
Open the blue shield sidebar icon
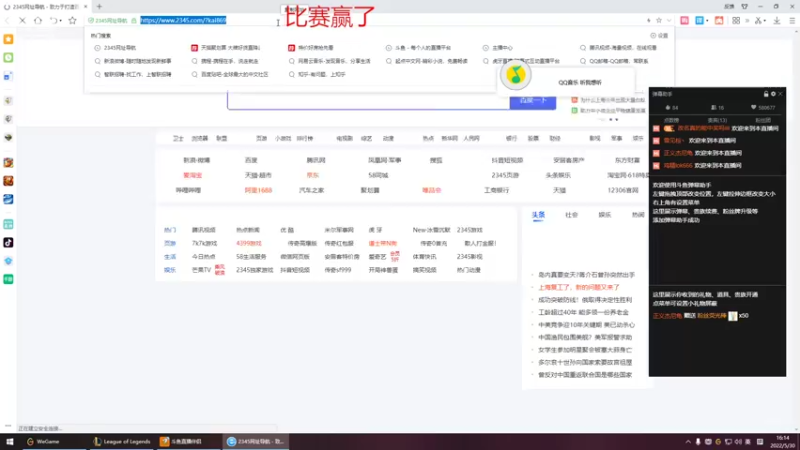(x=8, y=261)
